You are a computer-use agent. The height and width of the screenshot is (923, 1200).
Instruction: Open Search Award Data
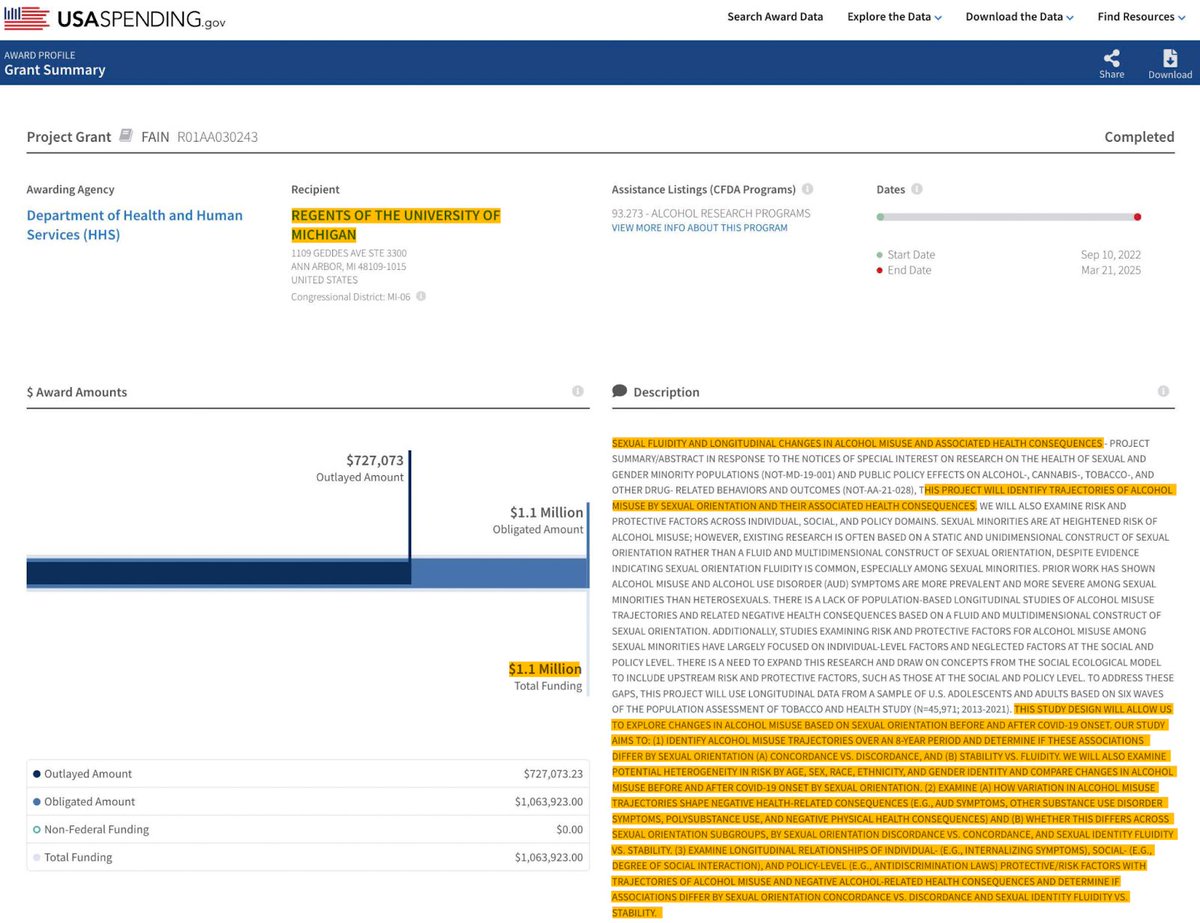[x=775, y=17]
